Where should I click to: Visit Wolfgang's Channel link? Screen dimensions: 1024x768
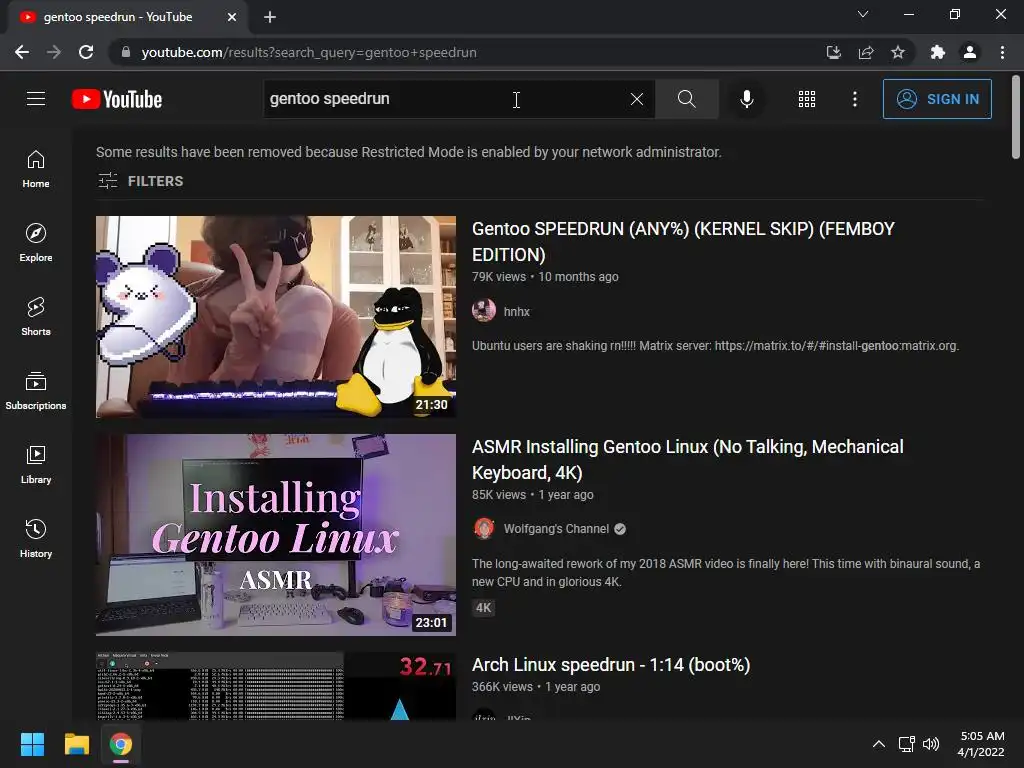pyautogui.click(x=556, y=528)
